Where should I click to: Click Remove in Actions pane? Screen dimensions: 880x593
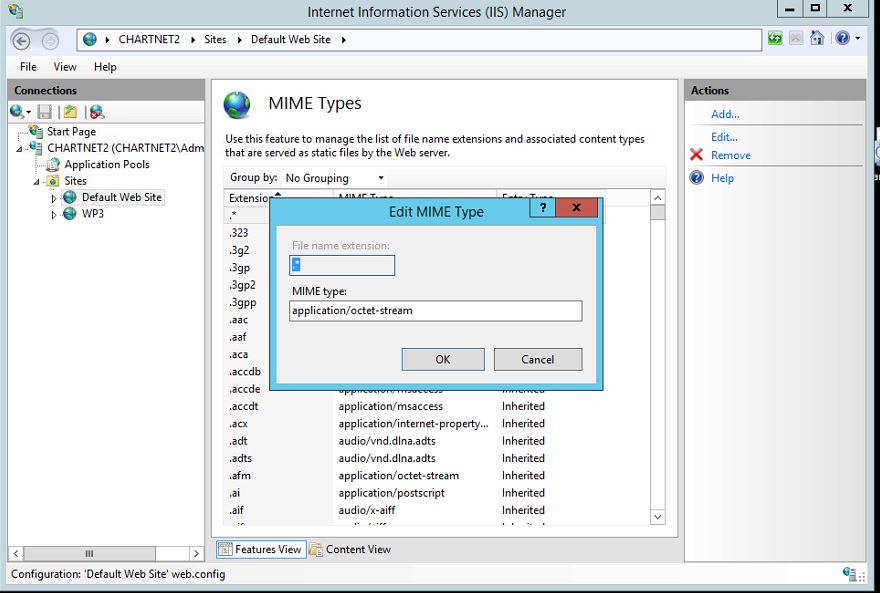731,155
